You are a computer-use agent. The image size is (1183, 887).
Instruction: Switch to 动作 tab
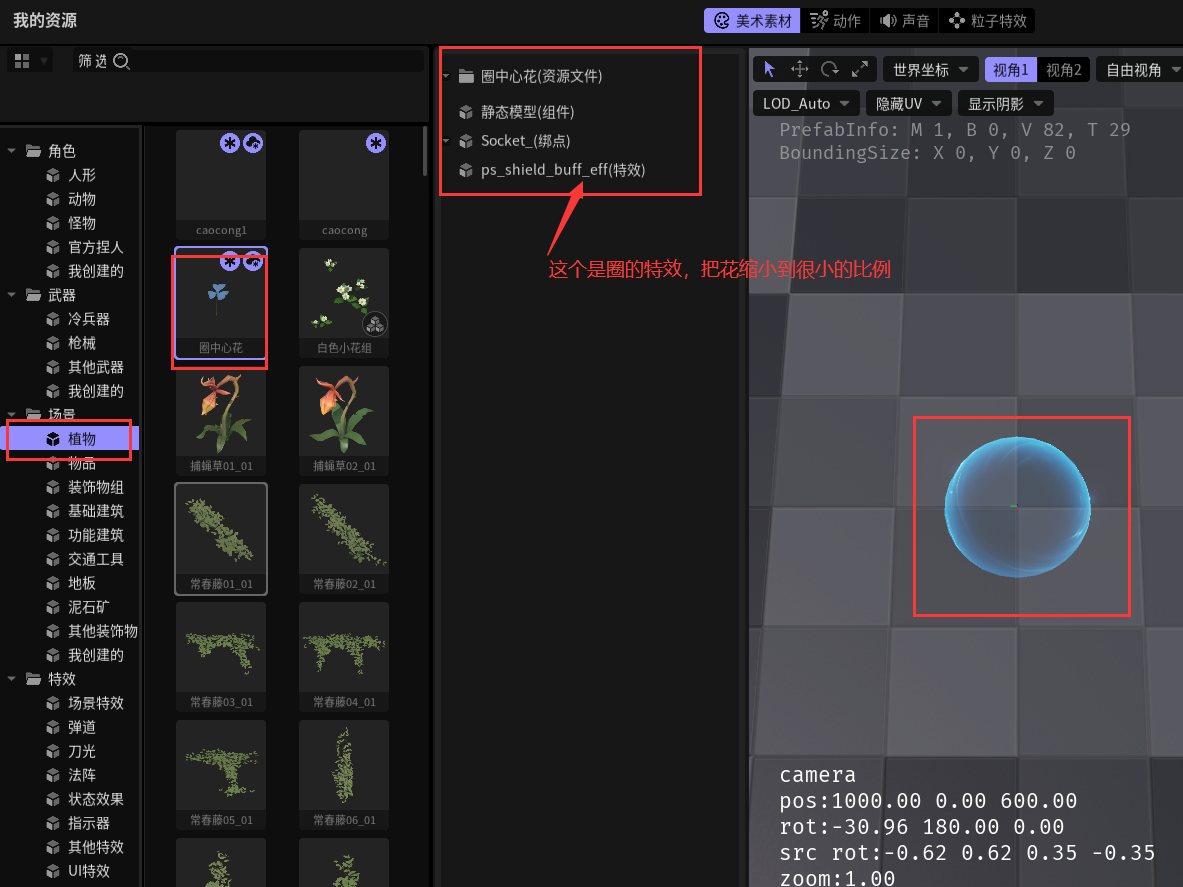[x=835, y=21]
